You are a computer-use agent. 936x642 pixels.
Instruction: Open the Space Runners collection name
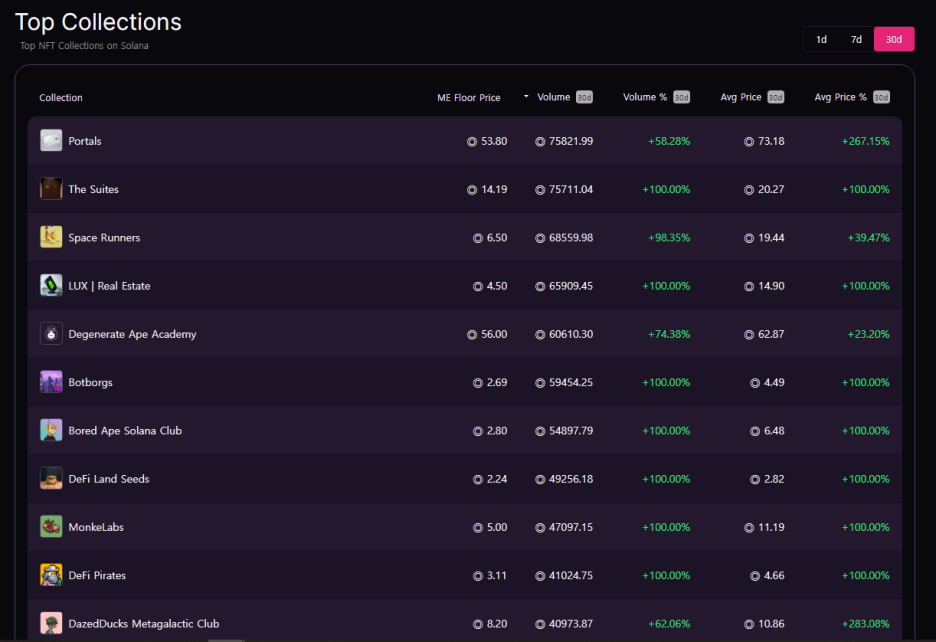[104, 238]
